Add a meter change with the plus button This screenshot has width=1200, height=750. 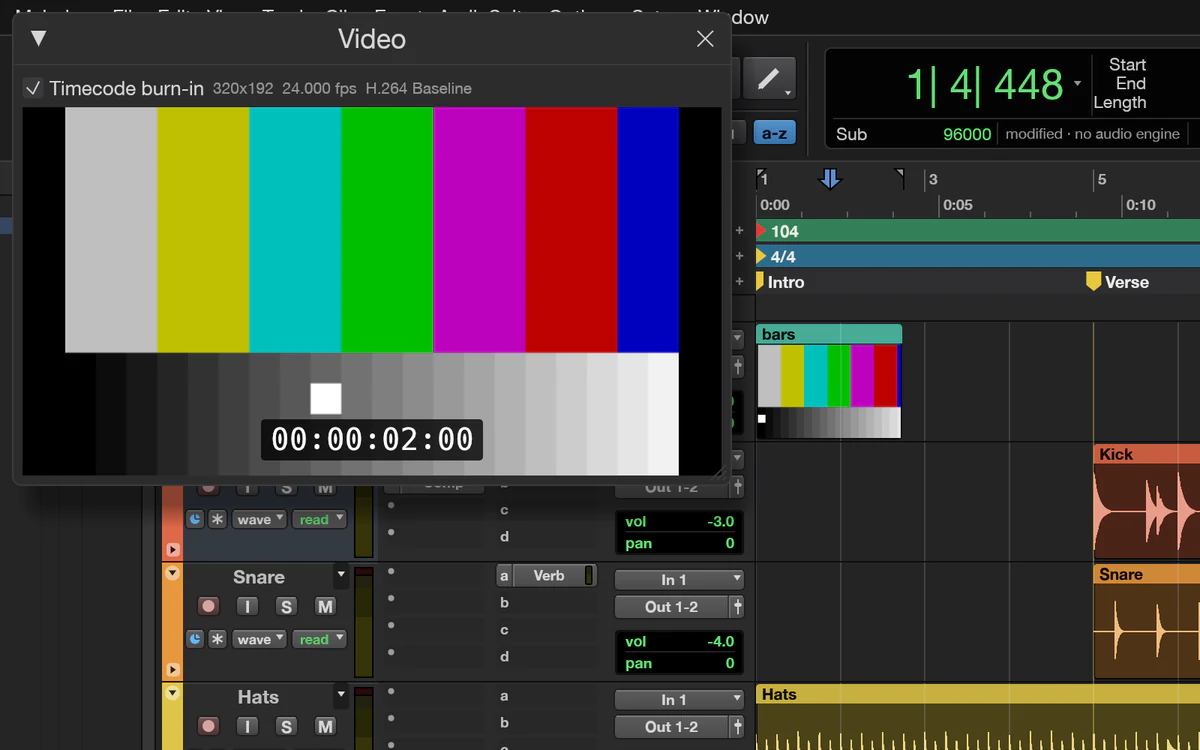(x=740, y=257)
